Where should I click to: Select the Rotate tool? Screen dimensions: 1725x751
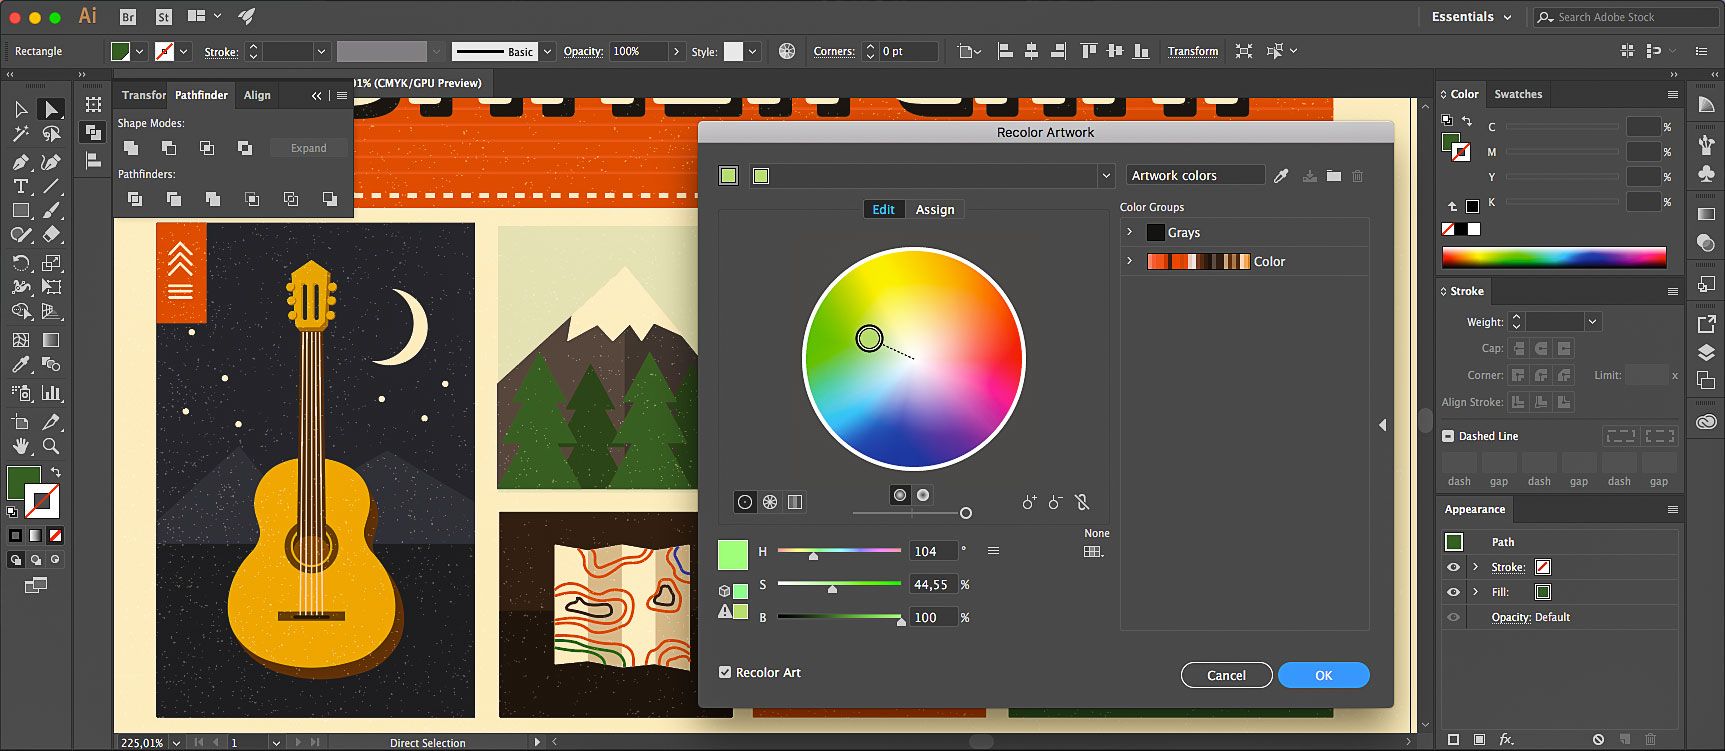click(x=20, y=263)
